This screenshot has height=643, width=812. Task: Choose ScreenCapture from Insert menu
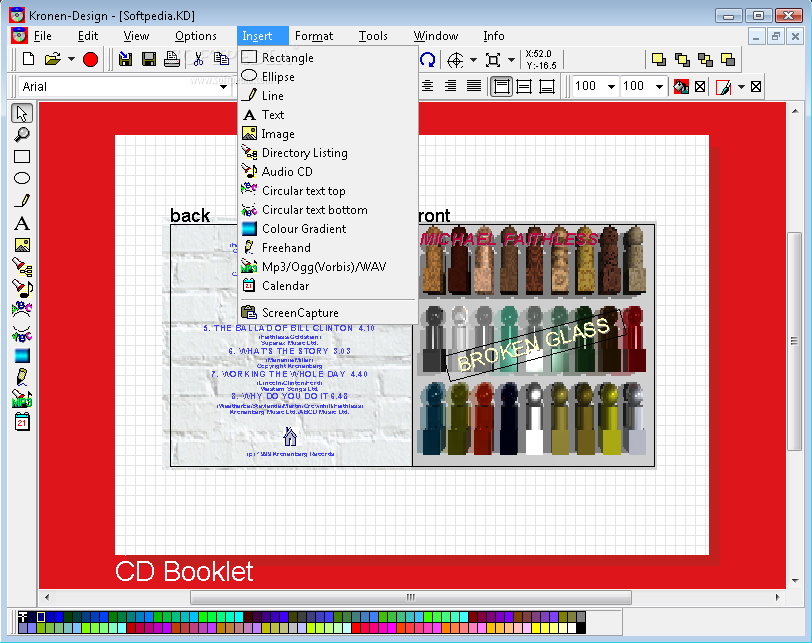pos(328,313)
